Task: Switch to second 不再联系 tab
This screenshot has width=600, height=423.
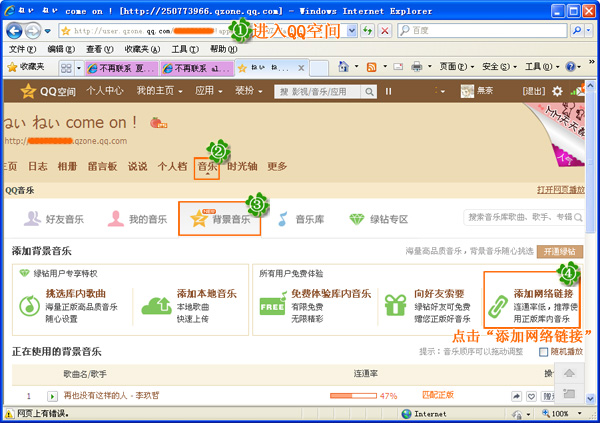Action: pyautogui.click(x=196, y=68)
